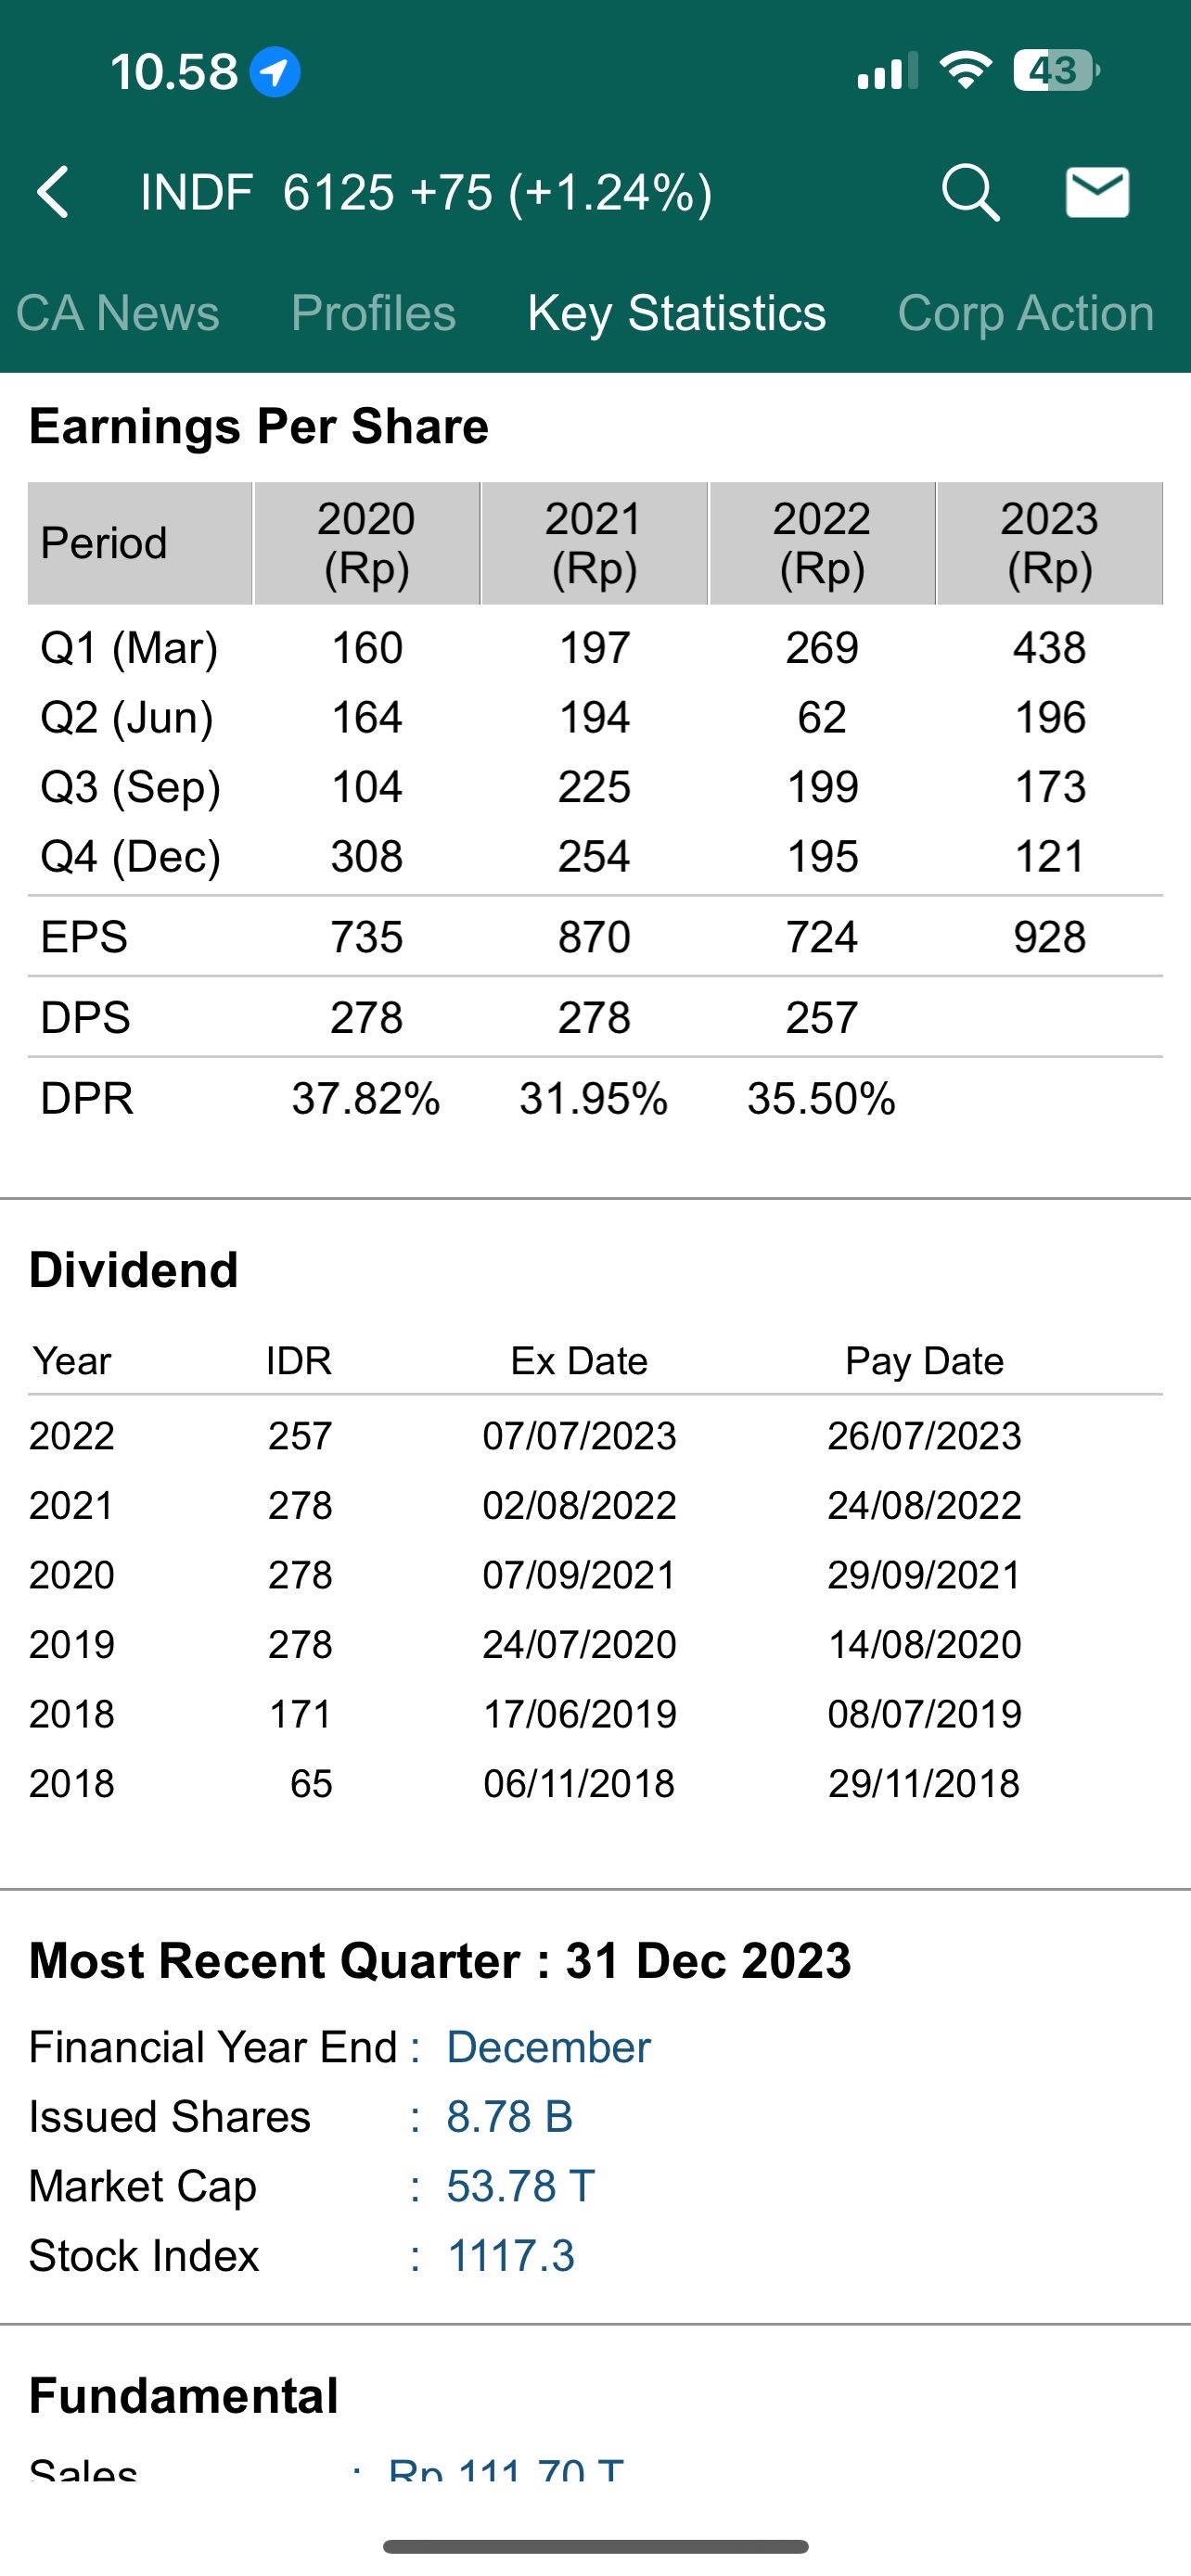This screenshot has width=1191, height=2576.
Task: Tap the location arrow status icon
Action: click(x=274, y=72)
